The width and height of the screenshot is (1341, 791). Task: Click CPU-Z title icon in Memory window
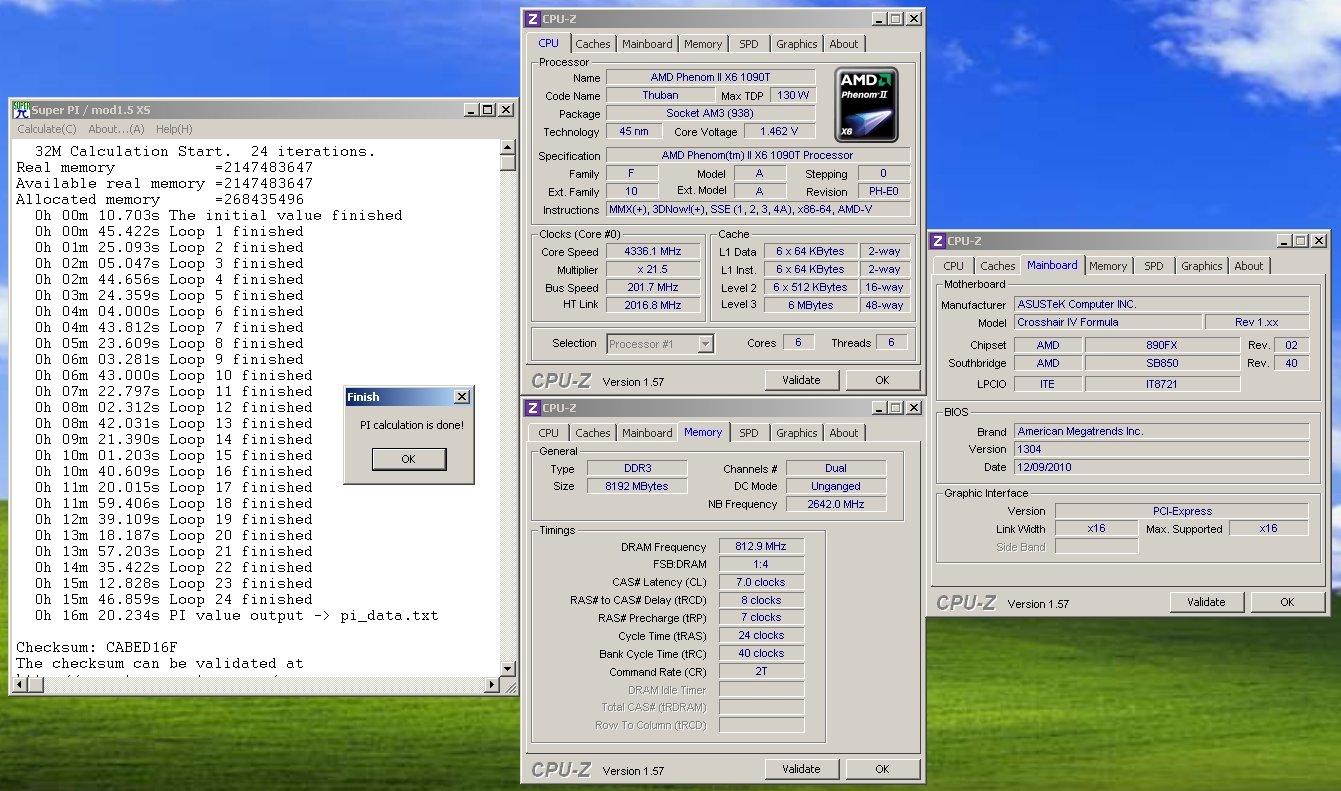(533, 408)
